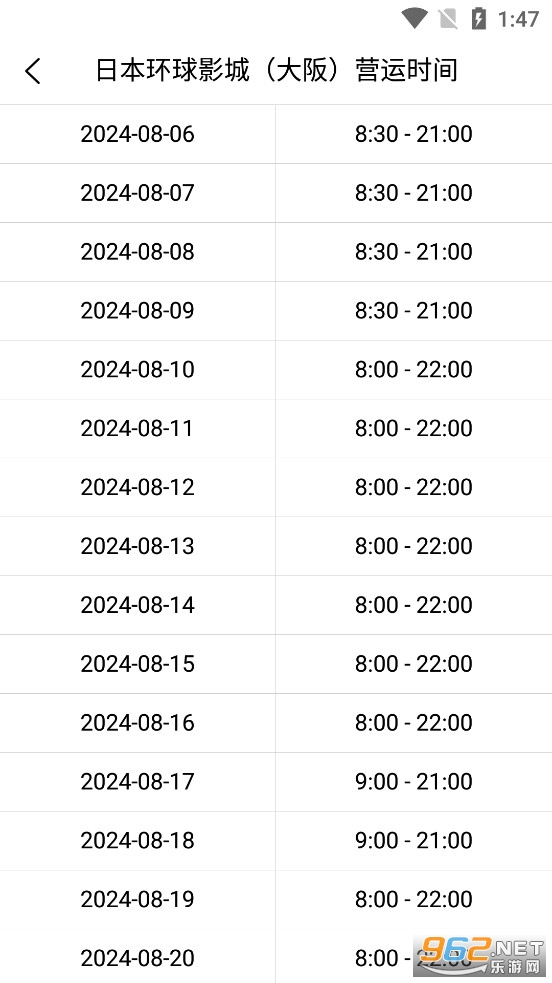552x983 pixels.
Task: Tap hours 8:00 - 22:00 for 2024-08-11
Action: click(414, 429)
